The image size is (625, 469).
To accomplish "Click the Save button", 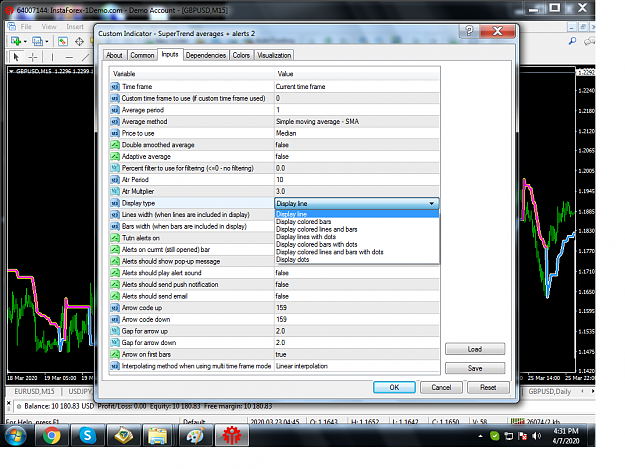I will coord(475,368).
